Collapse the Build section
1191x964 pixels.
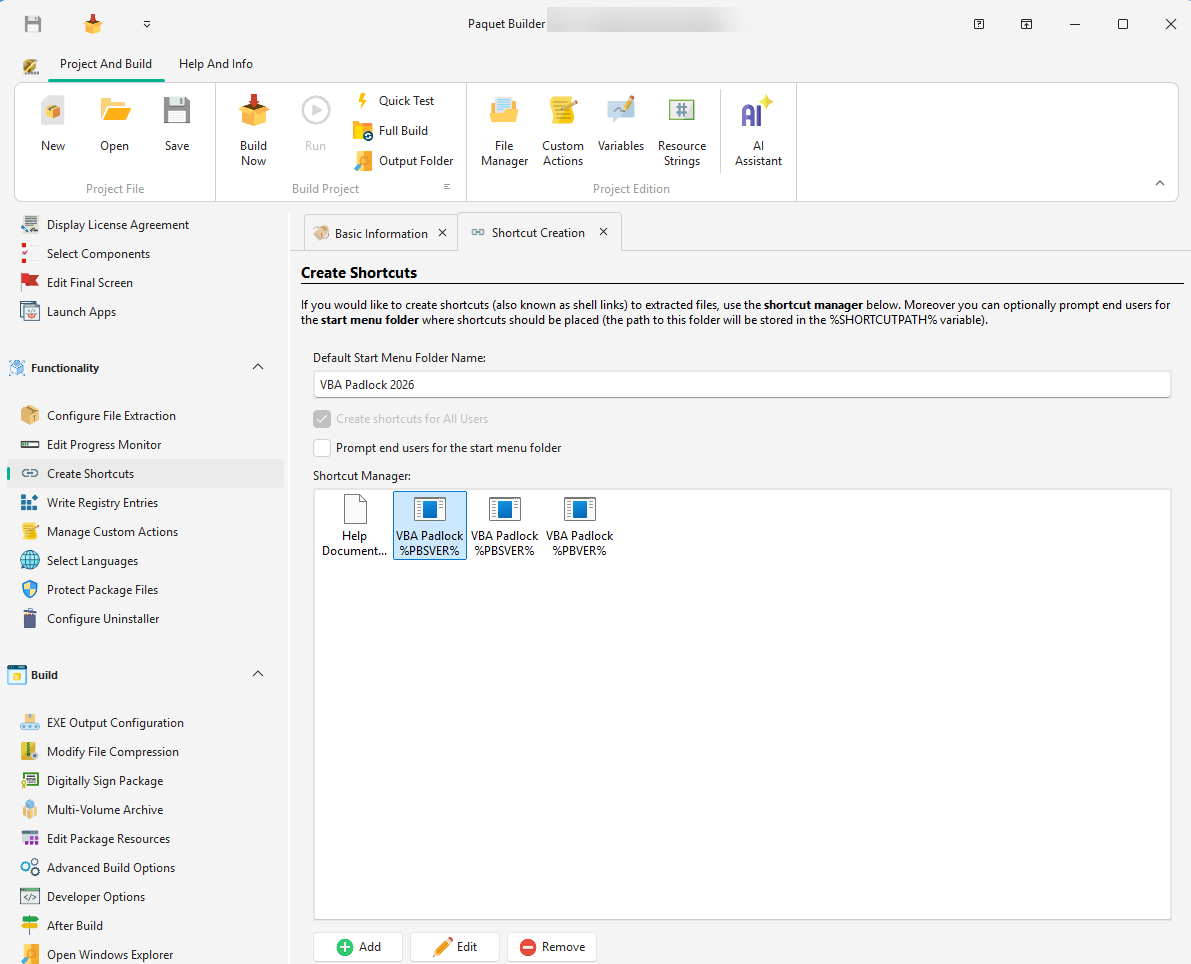pyautogui.click(x=258, y=674)
